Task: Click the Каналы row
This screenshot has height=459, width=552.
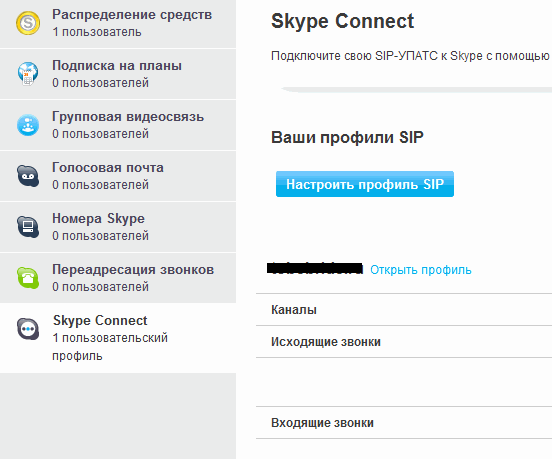Action: pos(404,309)
